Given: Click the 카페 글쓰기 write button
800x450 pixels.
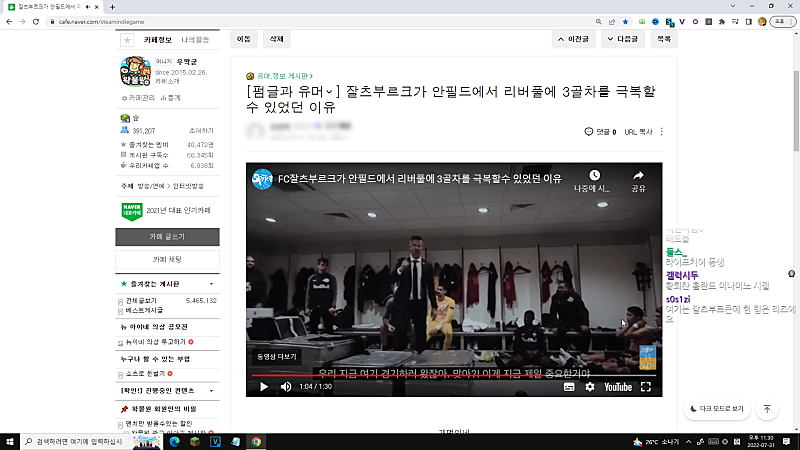Looking at the screenshot, I should click(167, 237).
